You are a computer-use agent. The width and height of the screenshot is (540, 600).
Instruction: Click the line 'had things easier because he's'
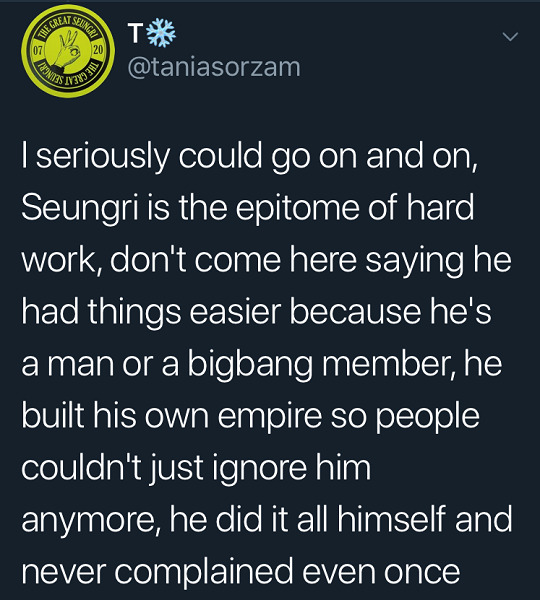(256, 311)
